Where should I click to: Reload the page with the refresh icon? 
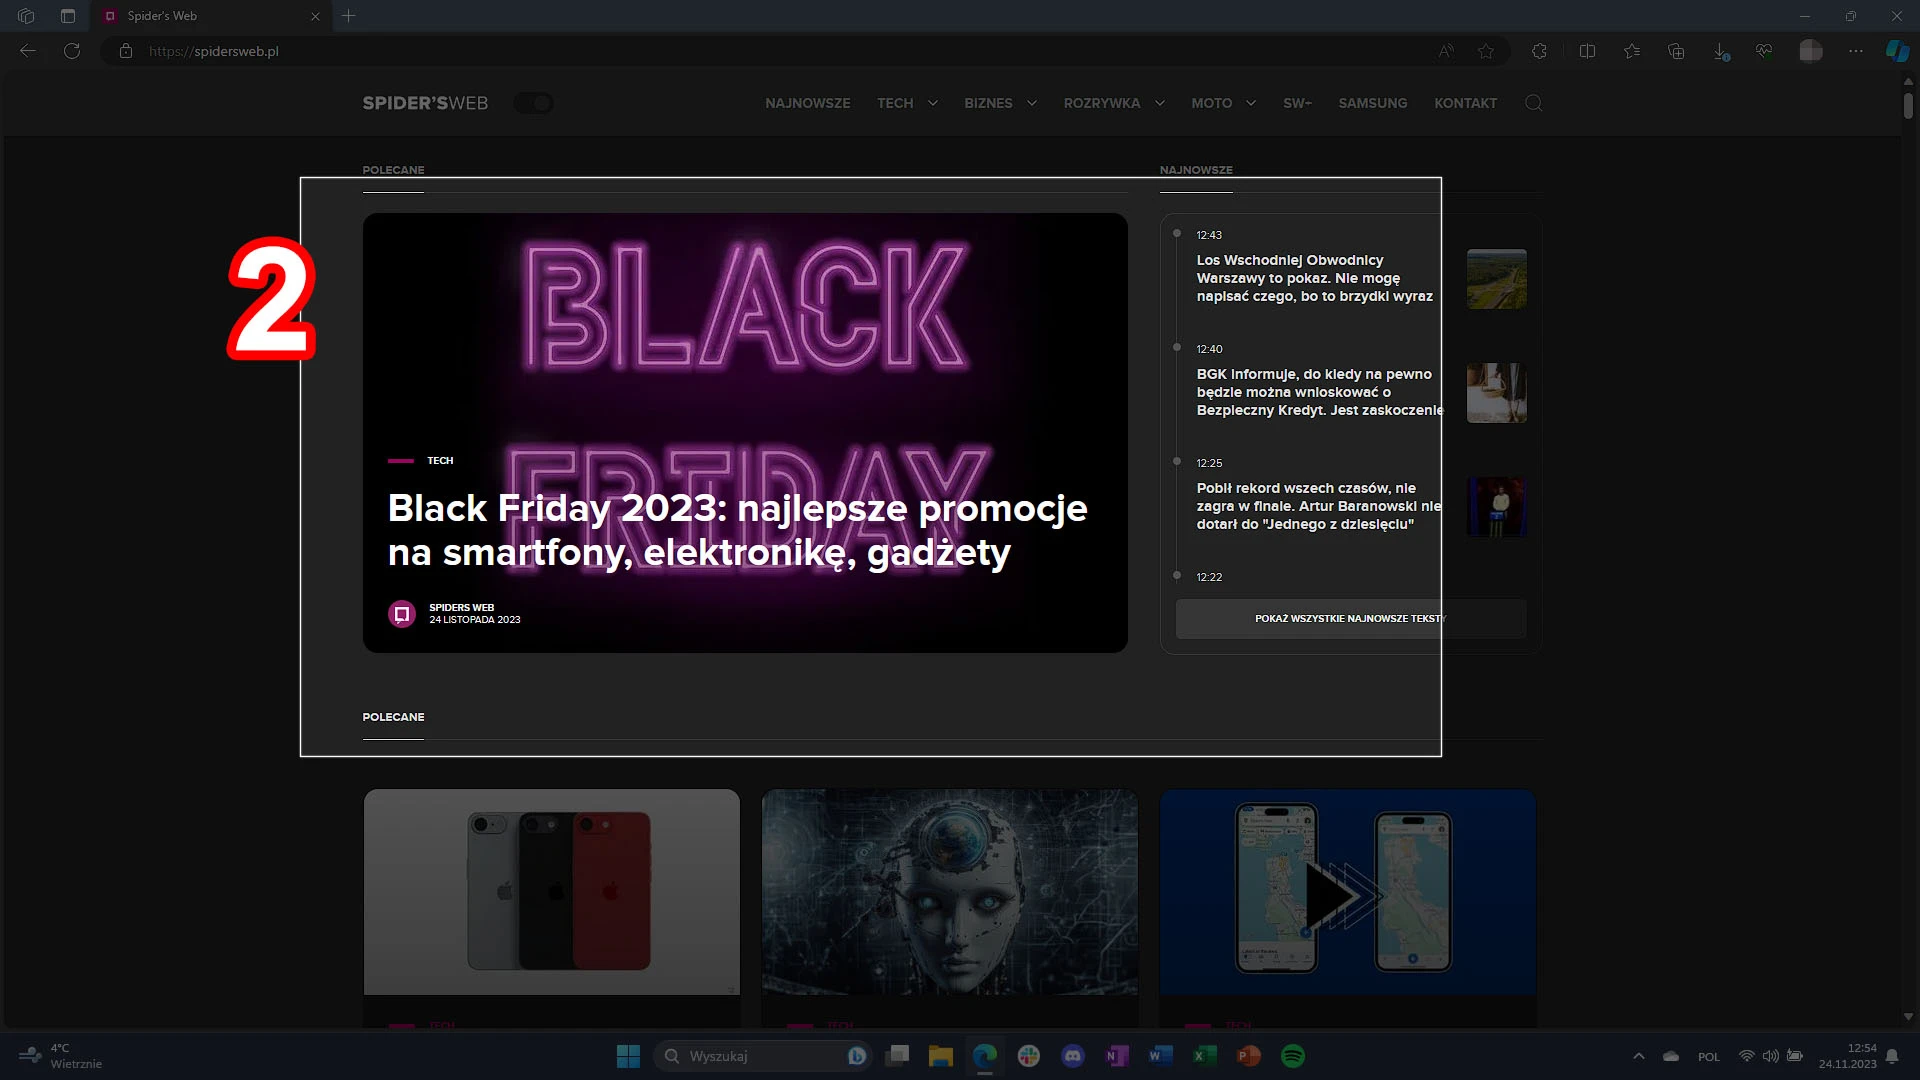point(72,51)
